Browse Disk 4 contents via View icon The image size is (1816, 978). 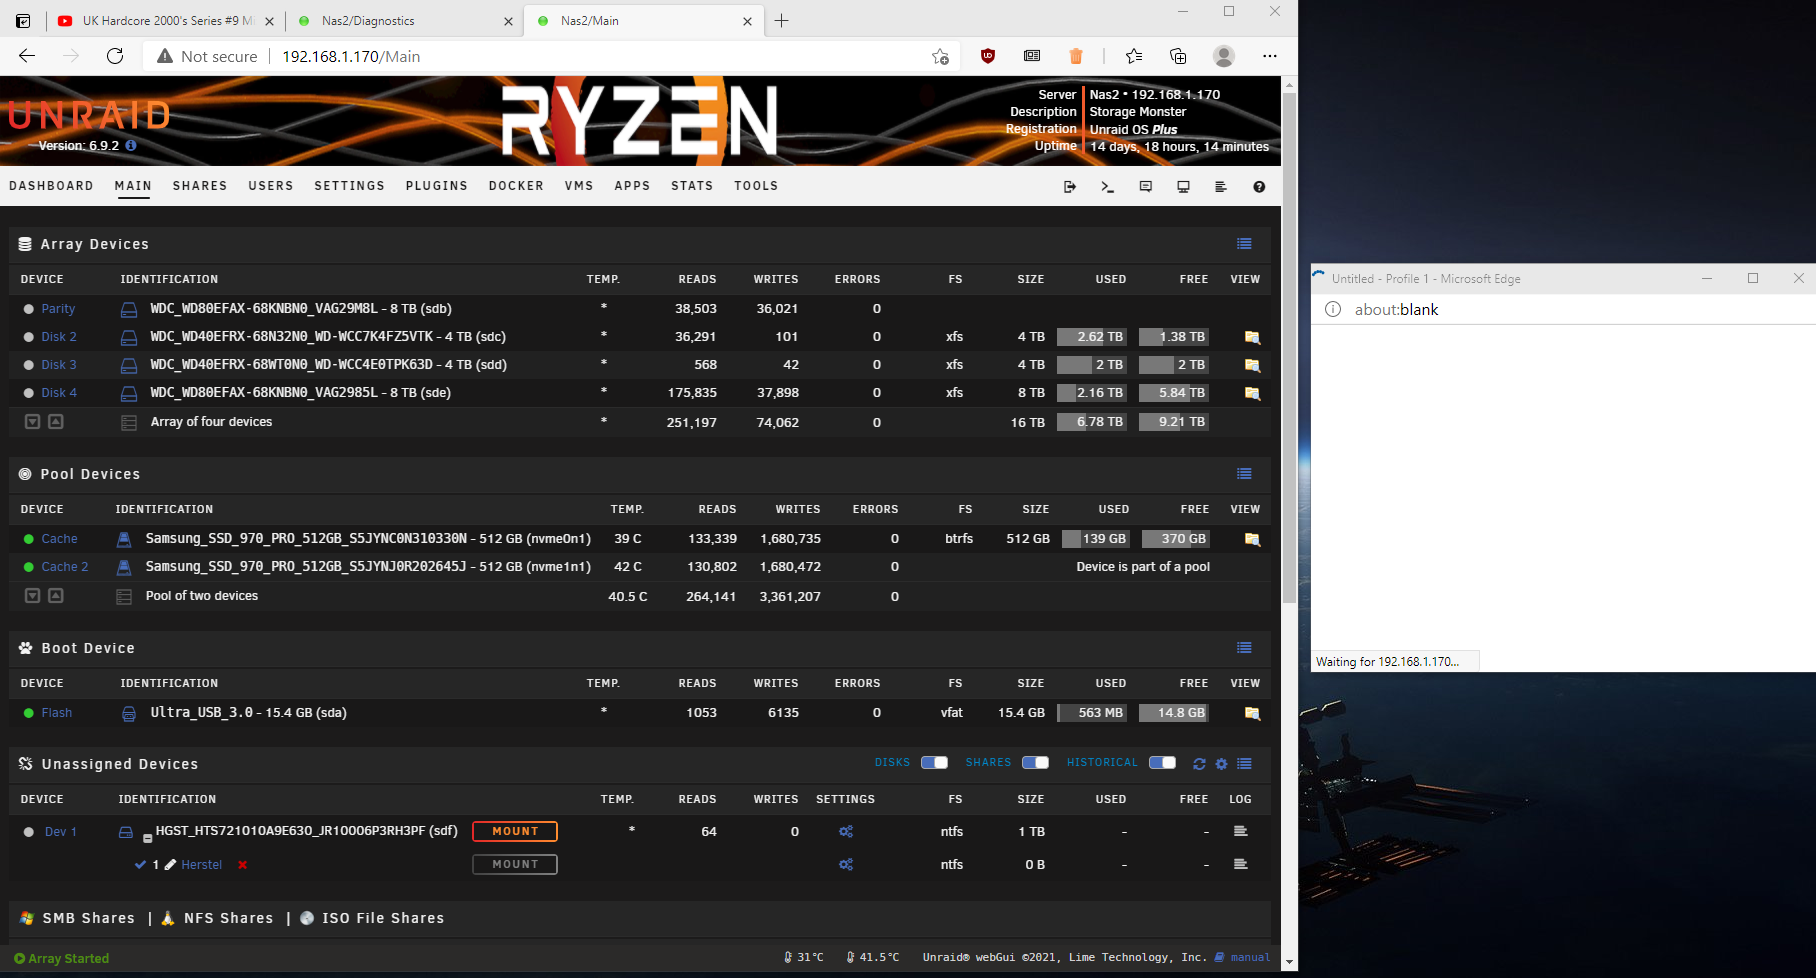pos(1252,393)
